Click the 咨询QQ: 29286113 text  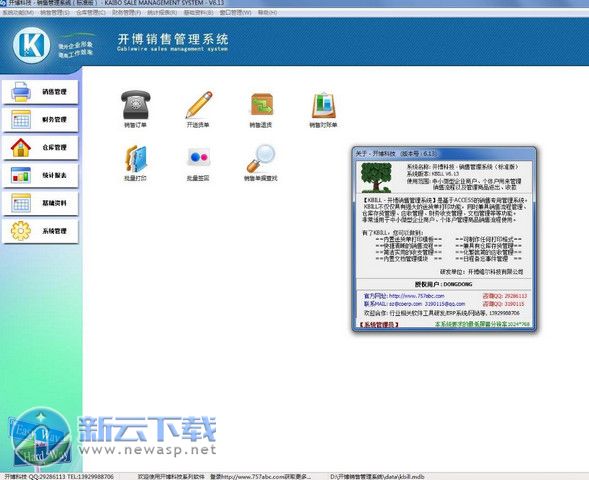coord(505,296)
